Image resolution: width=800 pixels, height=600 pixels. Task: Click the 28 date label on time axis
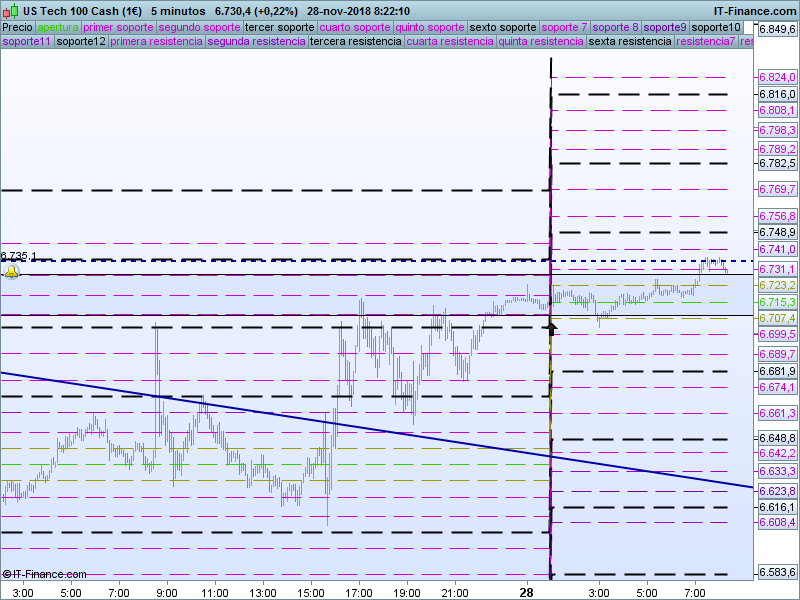pos(527,592)
